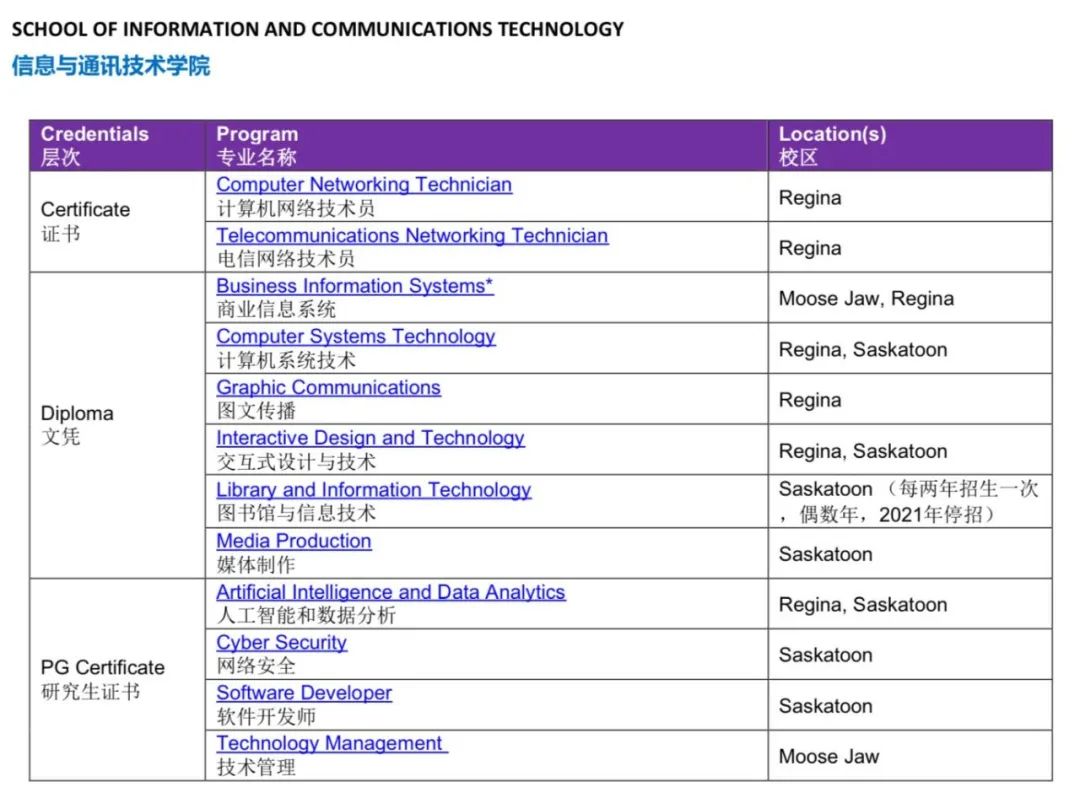Open the Technology Management link
This screenshot has width=1080, height=809.
coord(332,744)
